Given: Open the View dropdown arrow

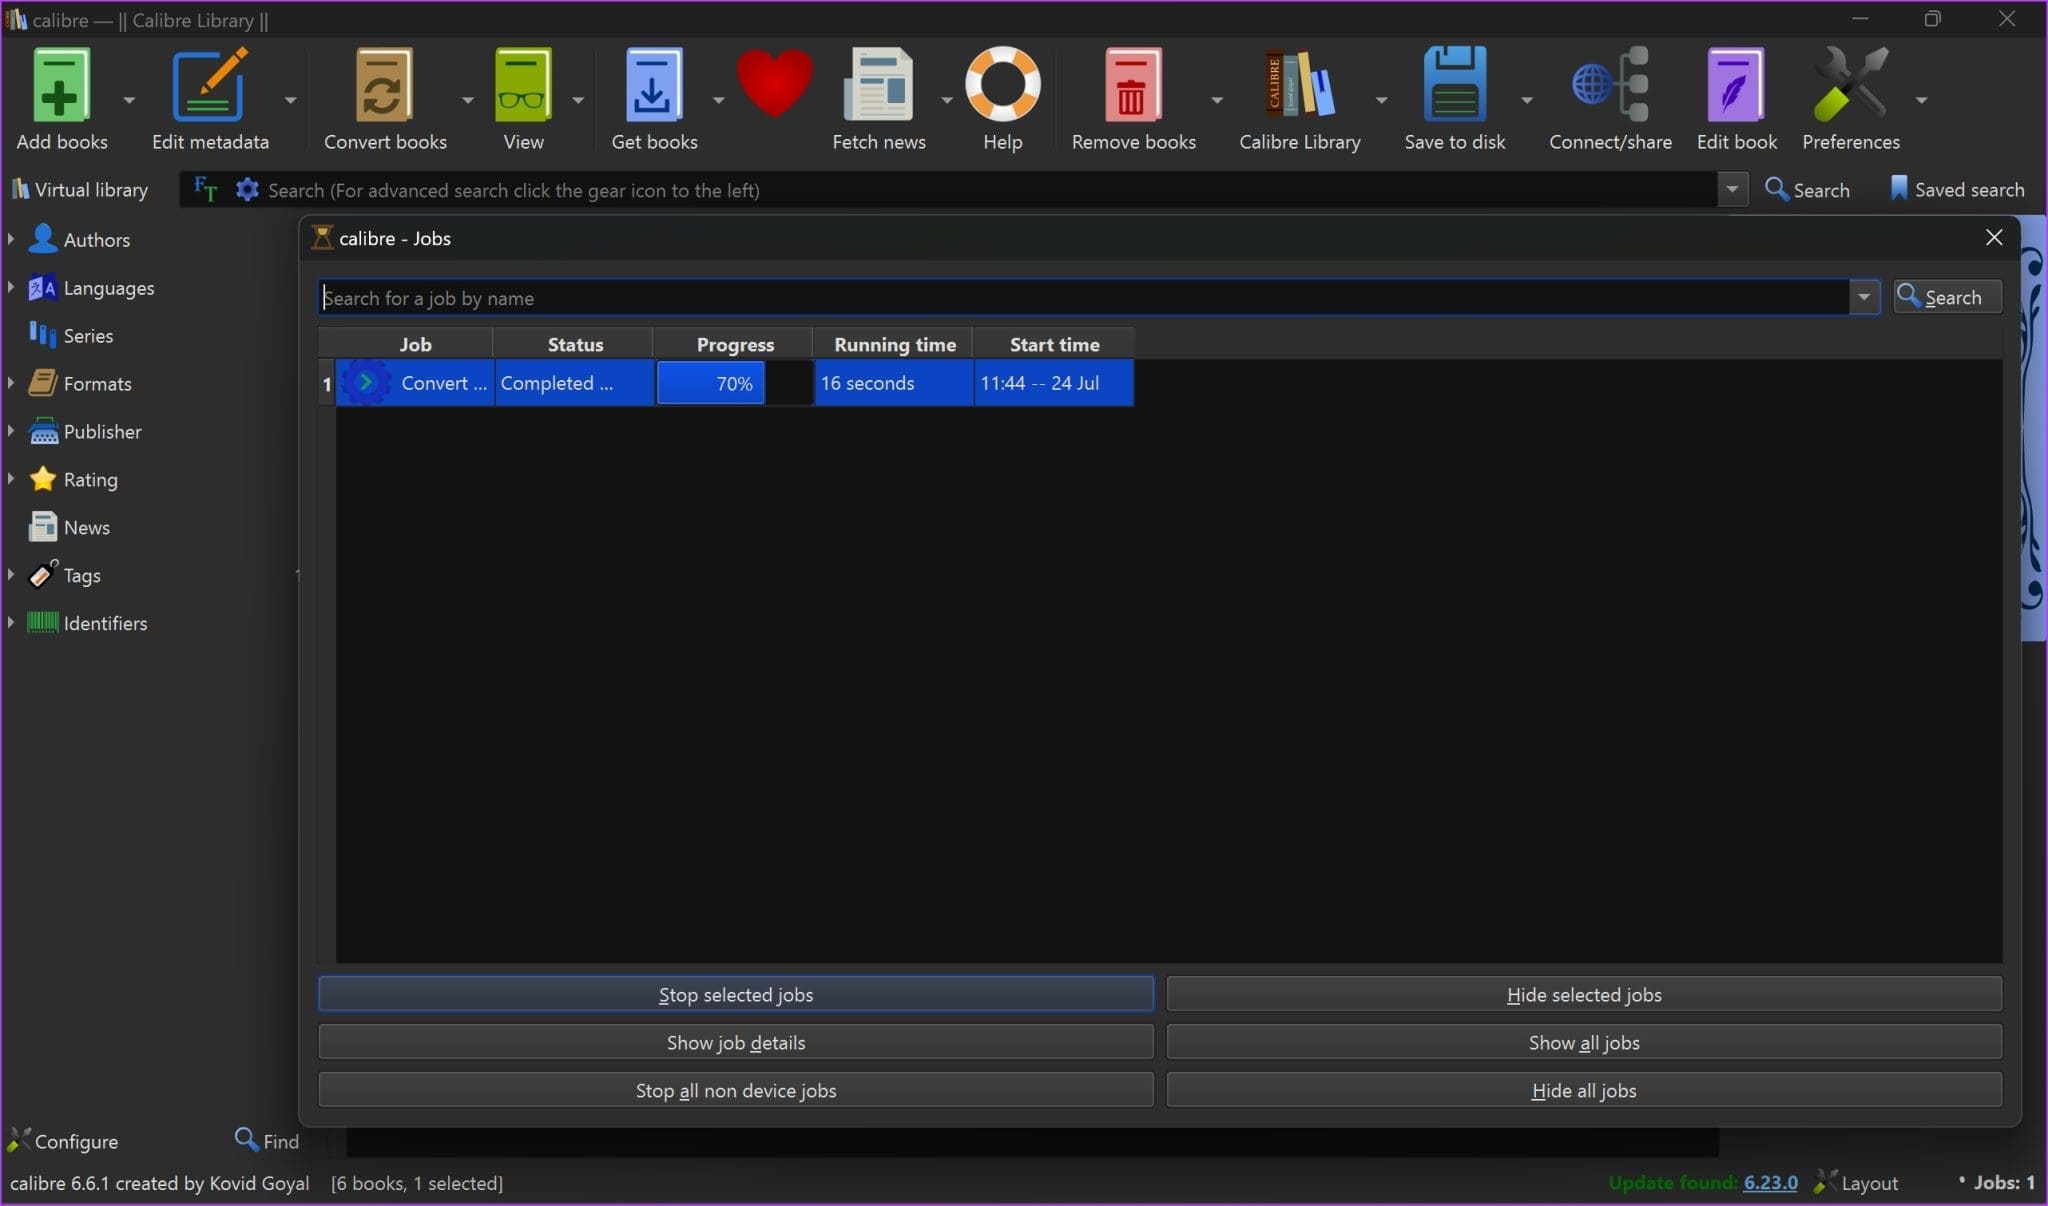Looking at the screenshot, I should (x=578, y=100).
